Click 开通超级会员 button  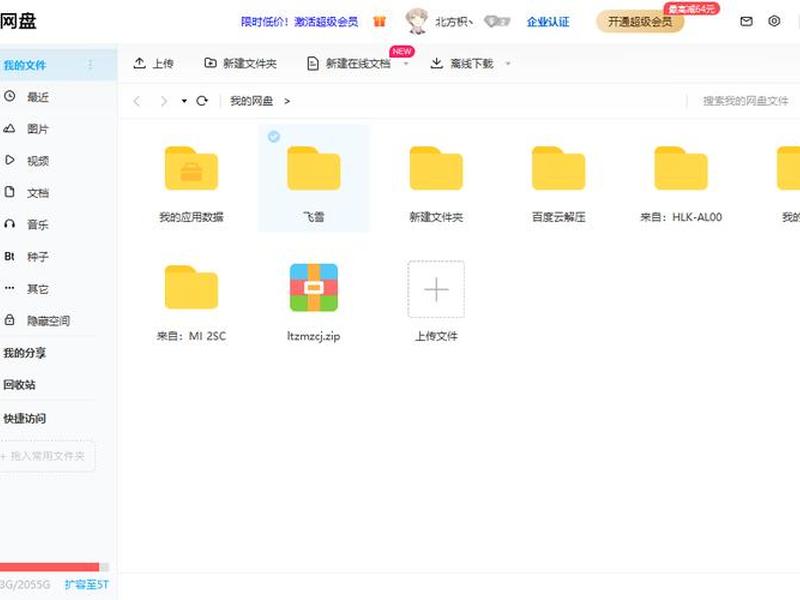point(640,21)
